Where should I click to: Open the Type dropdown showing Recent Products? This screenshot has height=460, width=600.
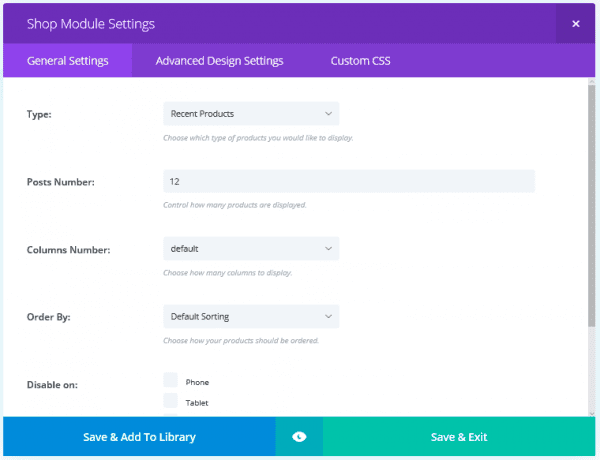tap(251, 114)
